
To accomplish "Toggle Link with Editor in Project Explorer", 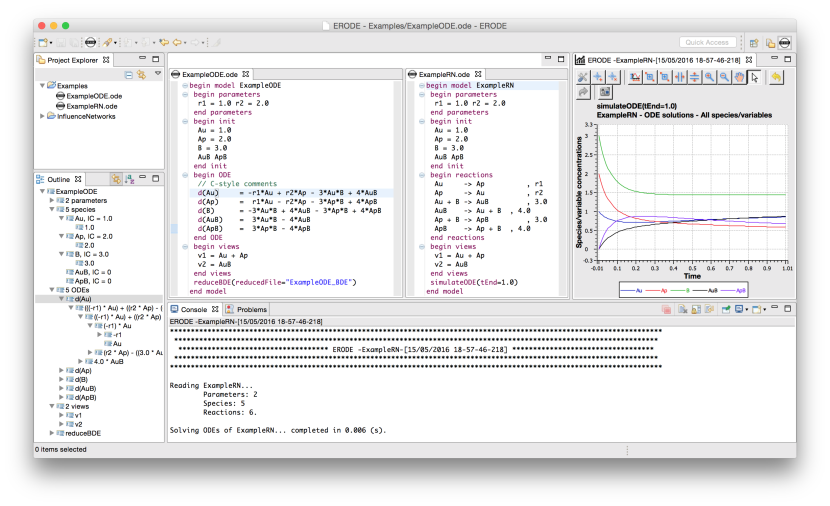I will pyautogui.click(x=141, y=75).
